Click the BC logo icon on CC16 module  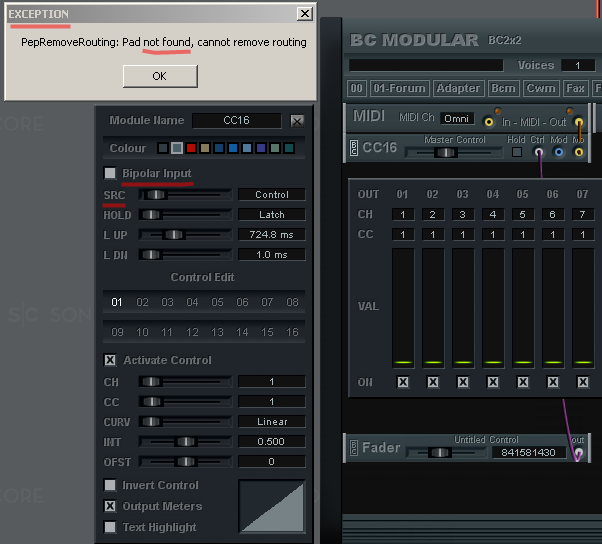click(x=353, y=149)
